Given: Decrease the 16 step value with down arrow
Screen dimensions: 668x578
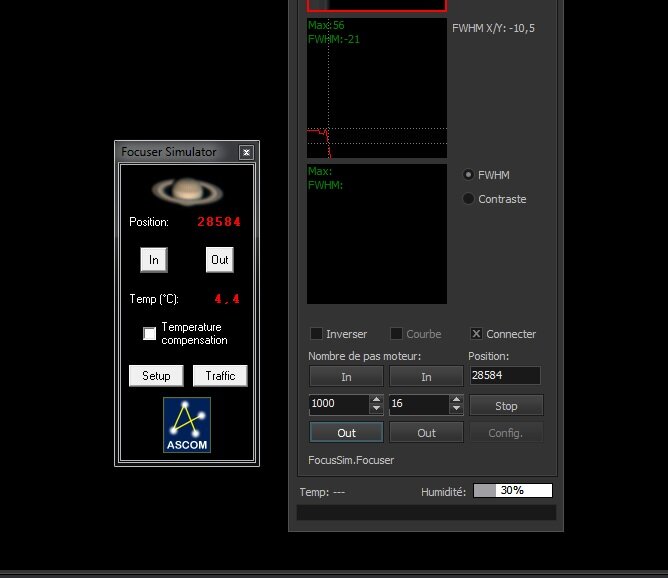Looking at the screenshot, I should [456, 408].
